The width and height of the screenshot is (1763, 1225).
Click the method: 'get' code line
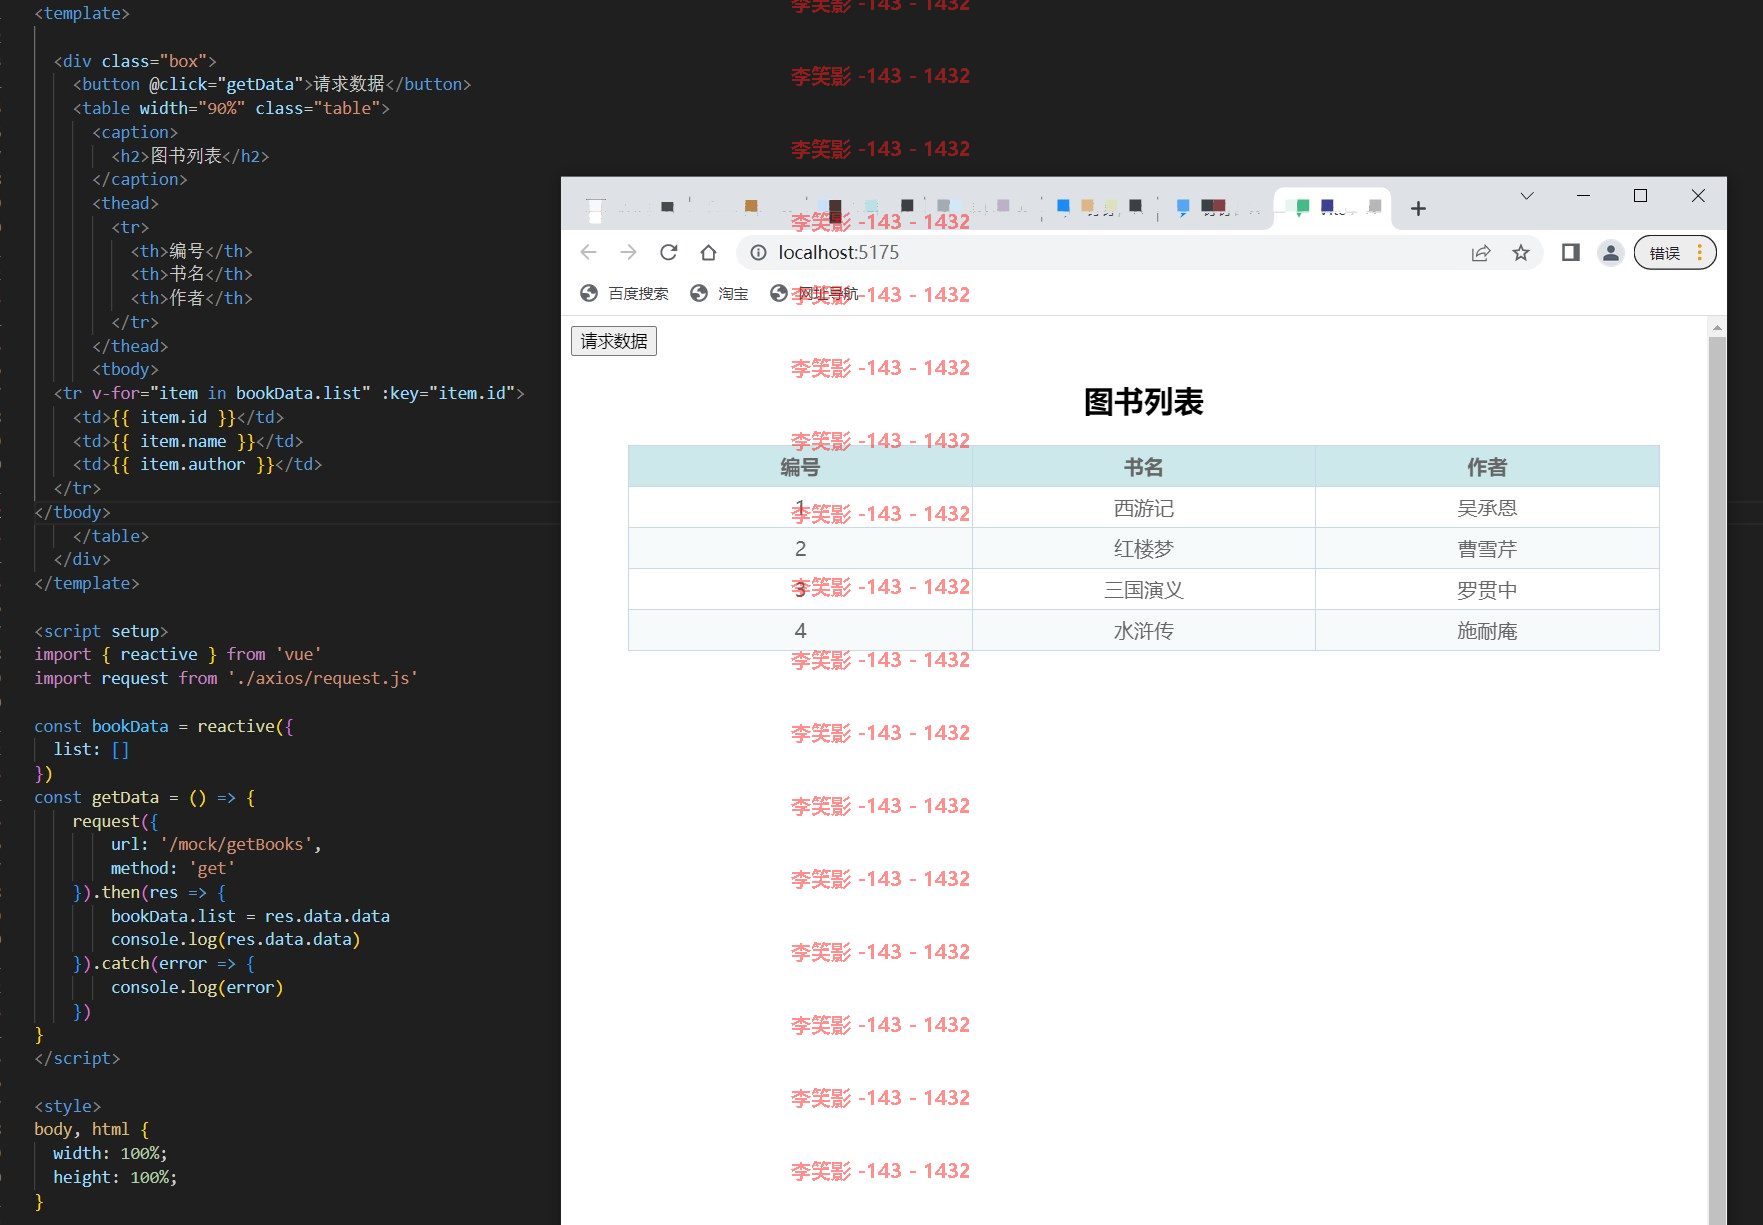173,868
